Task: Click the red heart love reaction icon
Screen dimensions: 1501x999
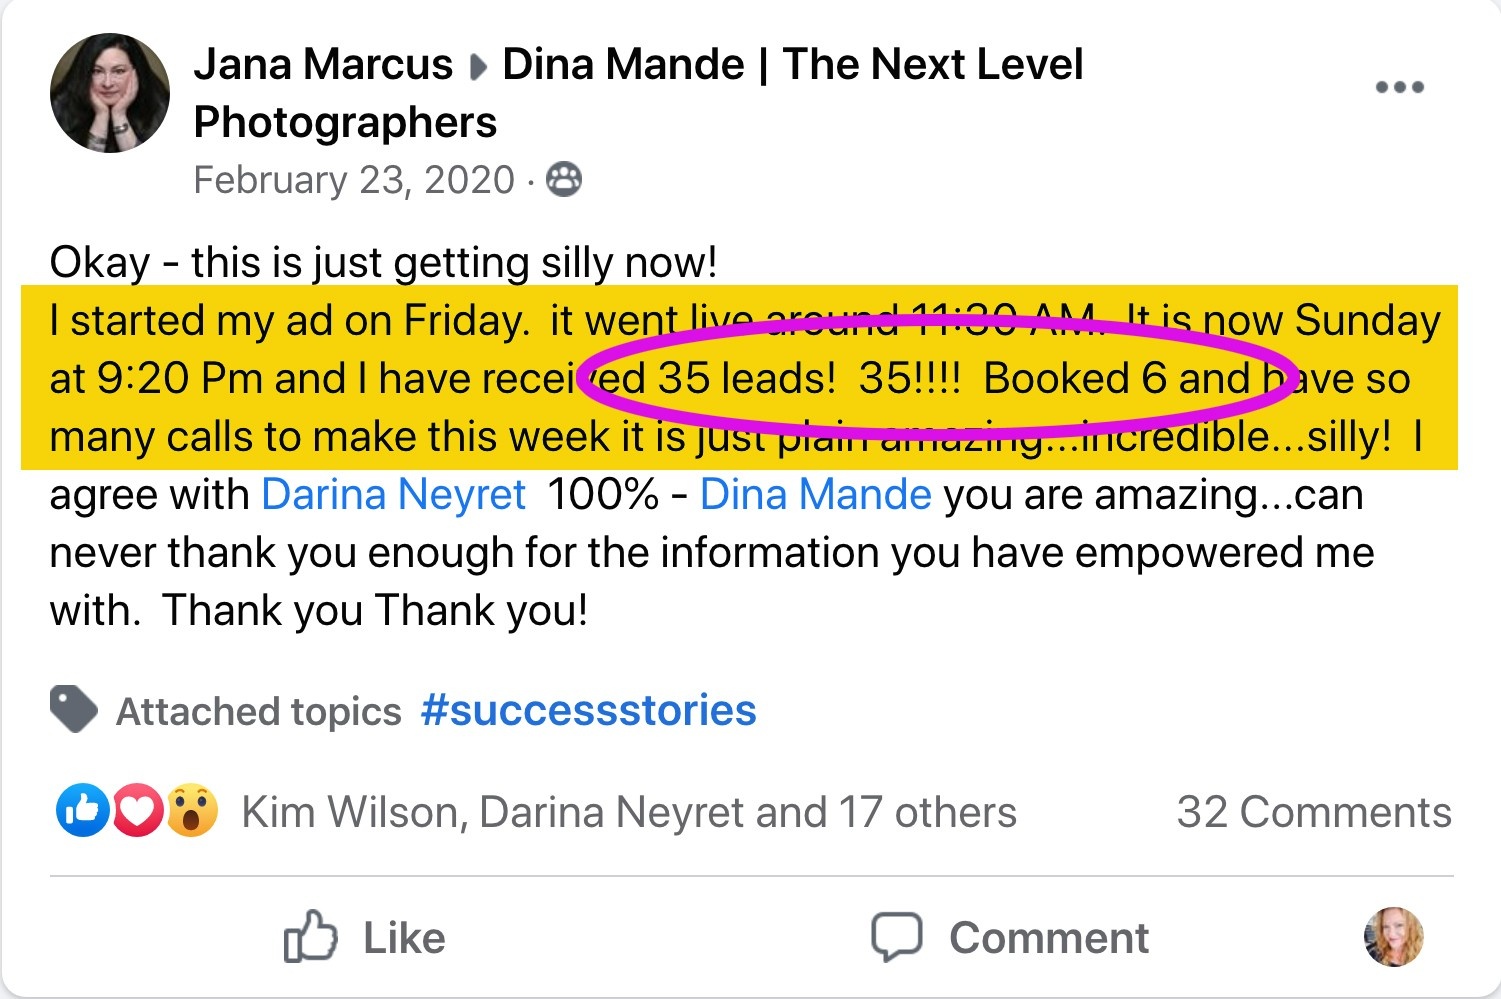Action: 137,811
